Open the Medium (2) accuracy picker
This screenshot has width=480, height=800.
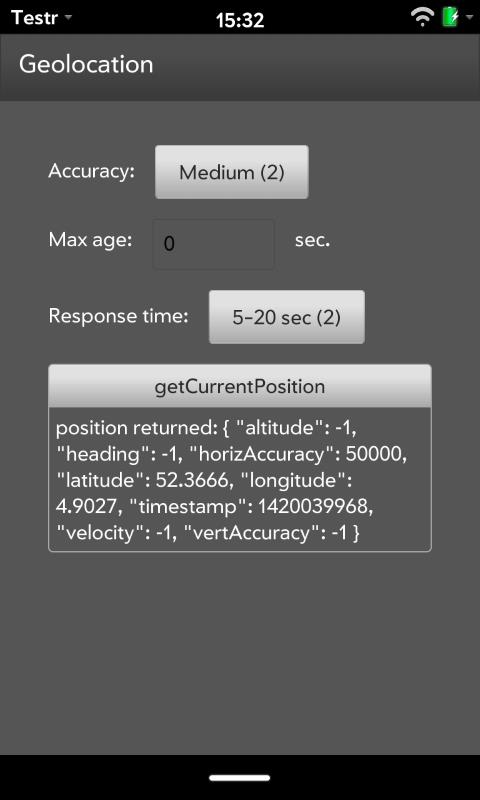point(232,172)
